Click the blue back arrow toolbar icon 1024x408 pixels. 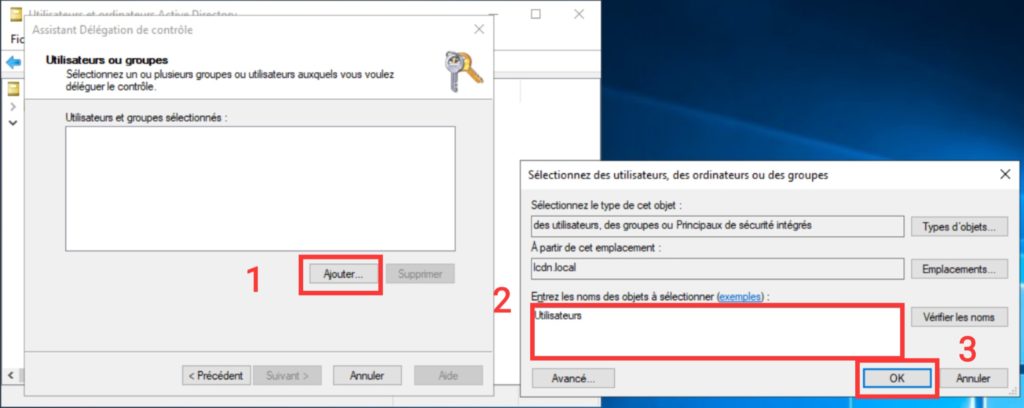[14, 63]
